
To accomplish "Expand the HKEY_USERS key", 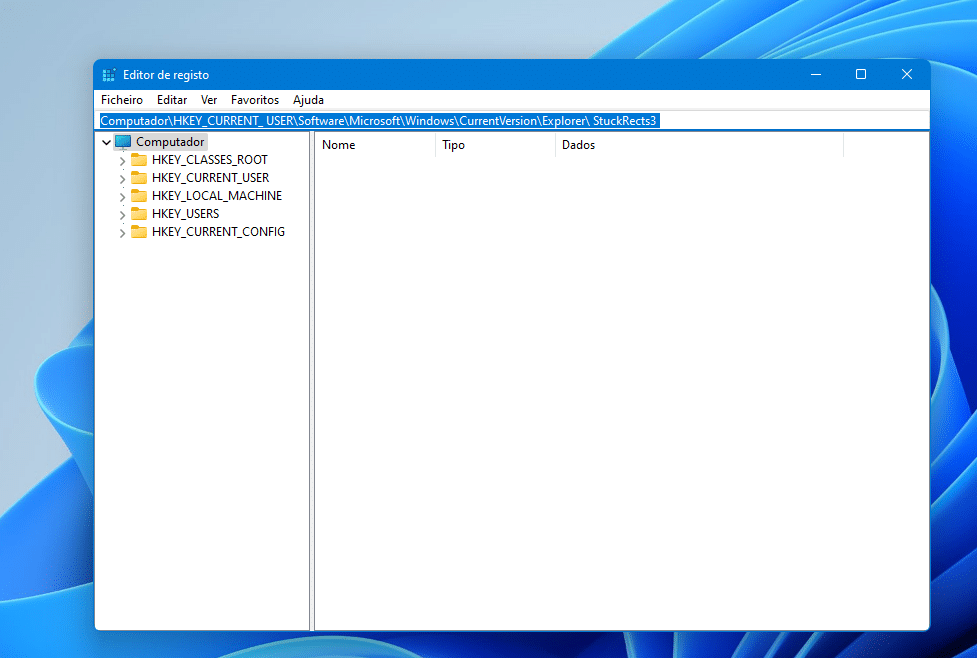I will 122,215.
